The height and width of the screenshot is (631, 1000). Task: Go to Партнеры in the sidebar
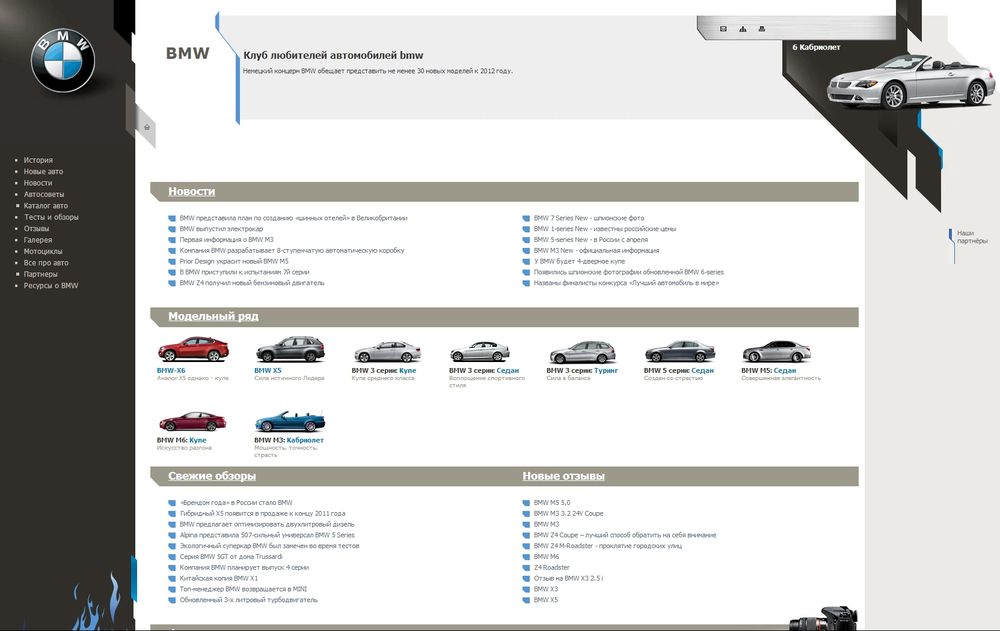(x=40, y=274)
